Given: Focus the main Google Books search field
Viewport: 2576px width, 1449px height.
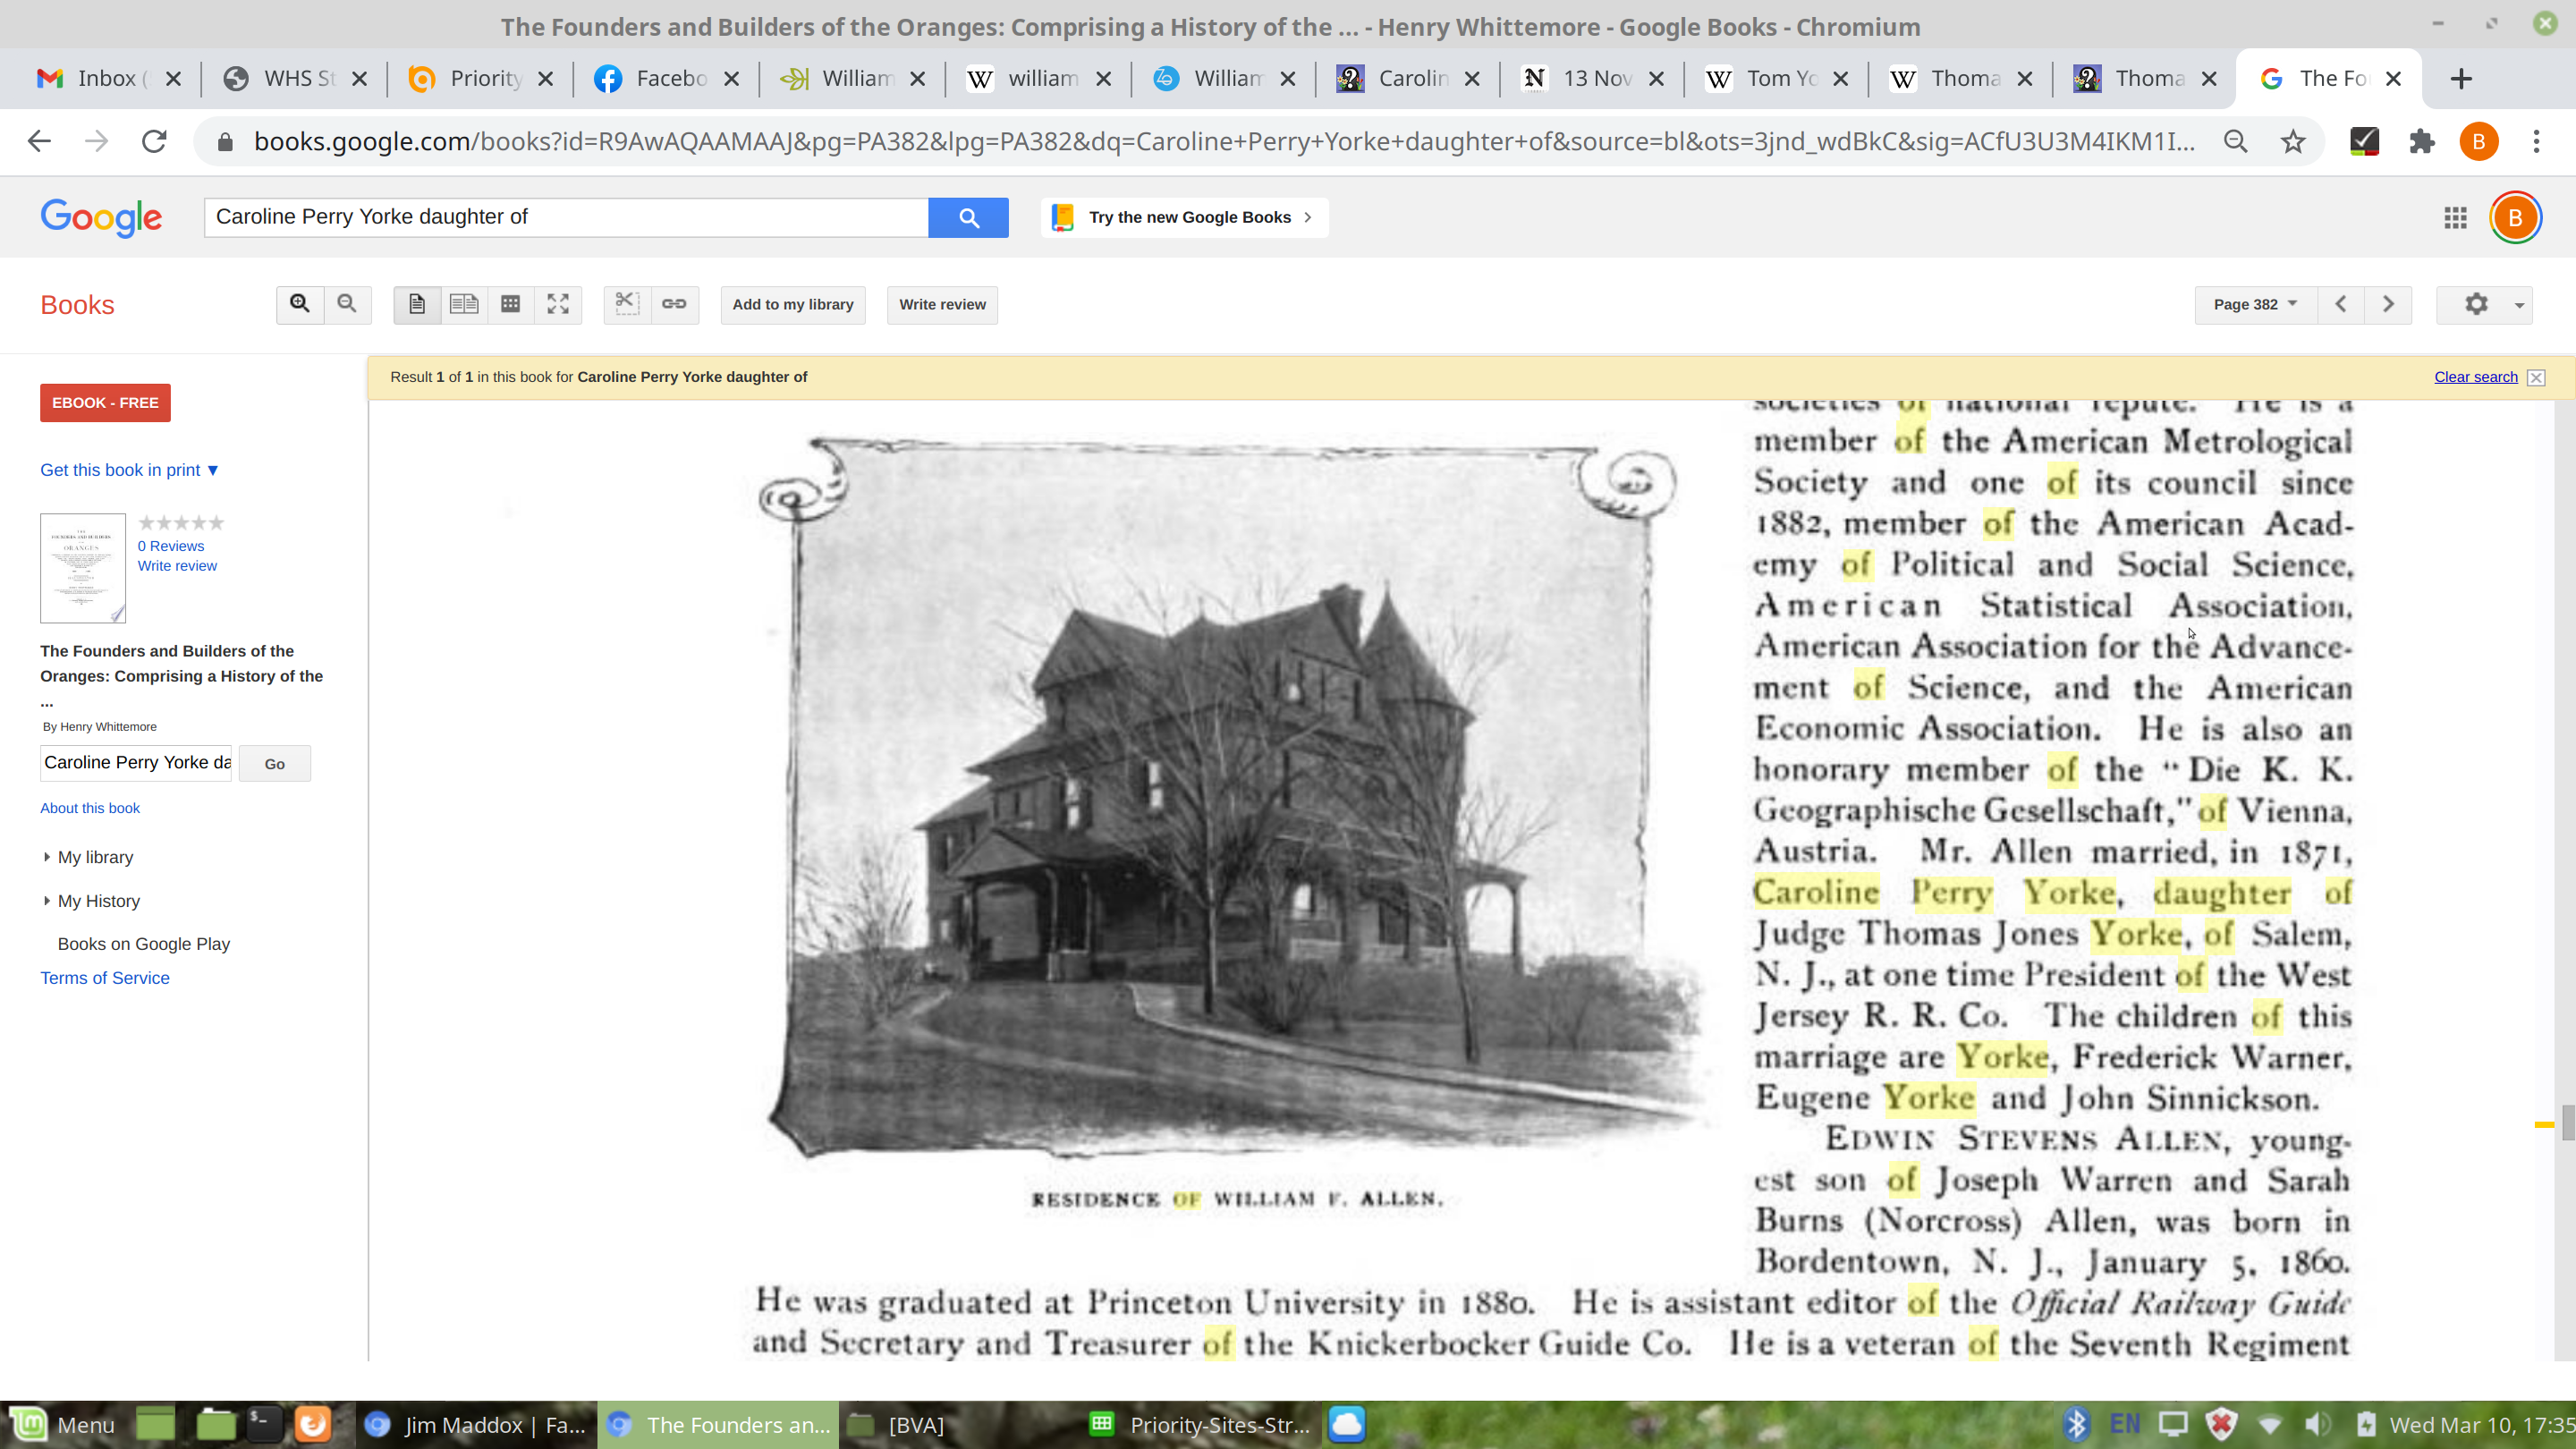Looking at the screenshot, I should point(566,217).
